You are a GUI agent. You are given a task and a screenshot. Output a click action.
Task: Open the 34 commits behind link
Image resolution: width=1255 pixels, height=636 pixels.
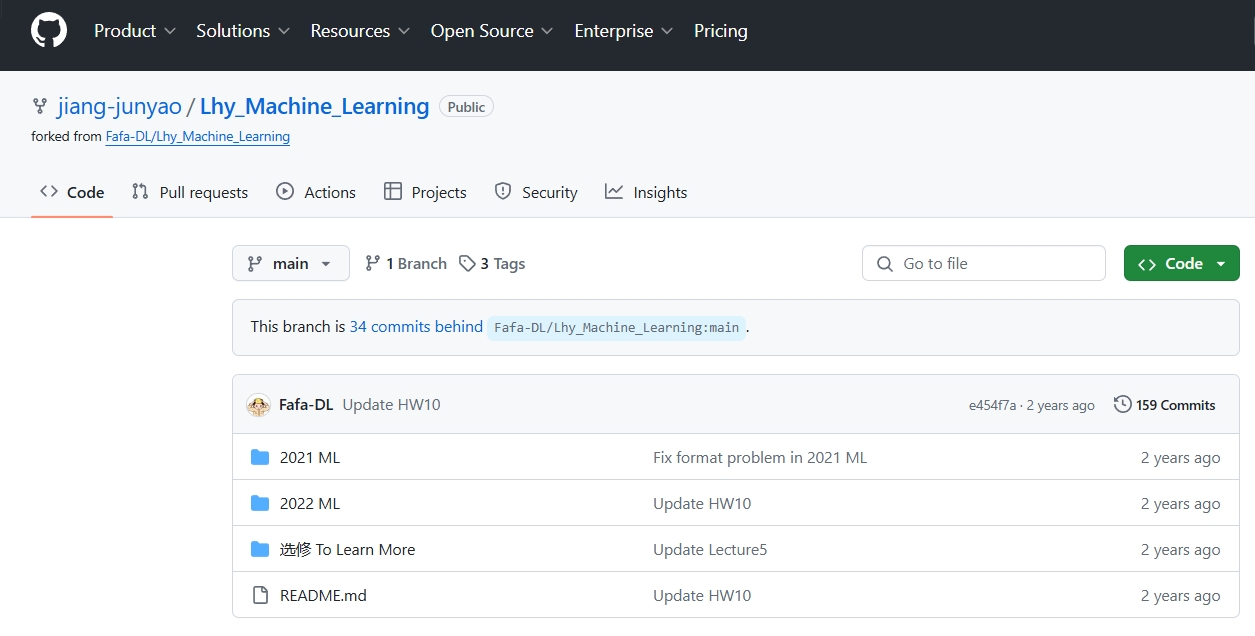click(416, 326)
